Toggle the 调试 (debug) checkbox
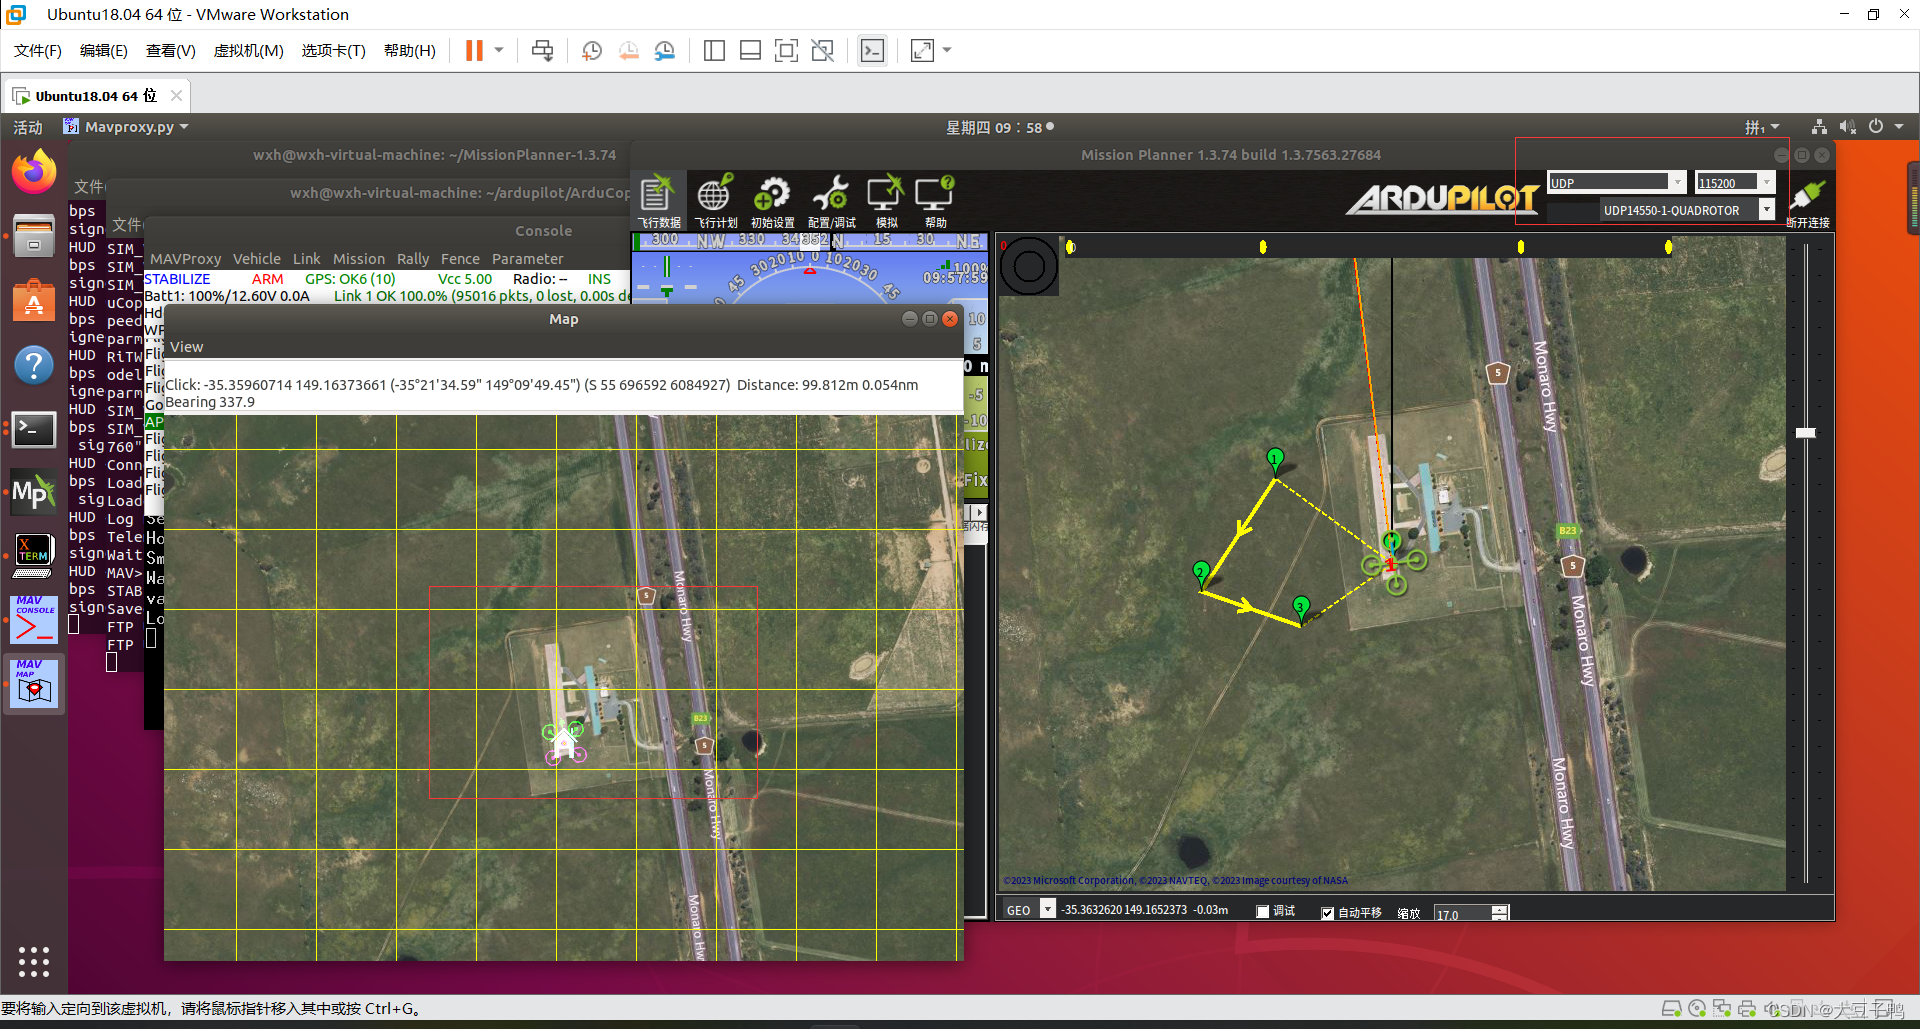Viewport: 1920px width, 1029px height. click(x=1263, y=911)
